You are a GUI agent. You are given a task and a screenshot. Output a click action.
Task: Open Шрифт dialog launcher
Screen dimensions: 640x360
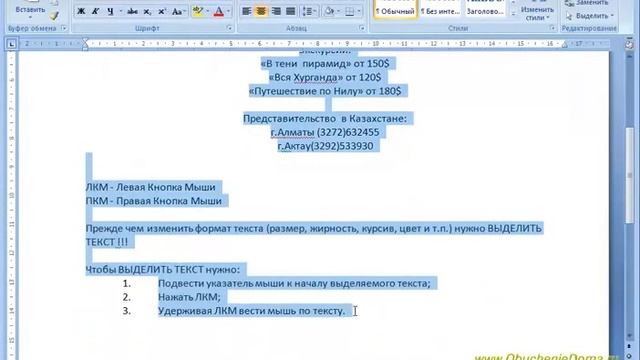229,28
